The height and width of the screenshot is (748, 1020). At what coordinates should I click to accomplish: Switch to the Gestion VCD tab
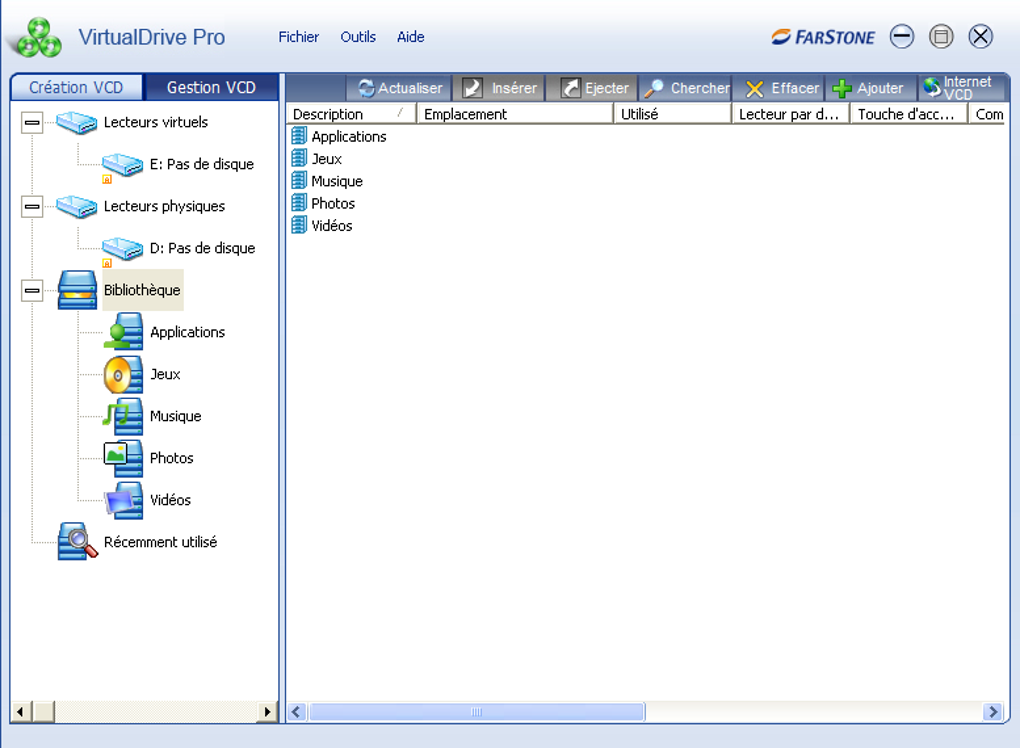[x=211, y=87]
